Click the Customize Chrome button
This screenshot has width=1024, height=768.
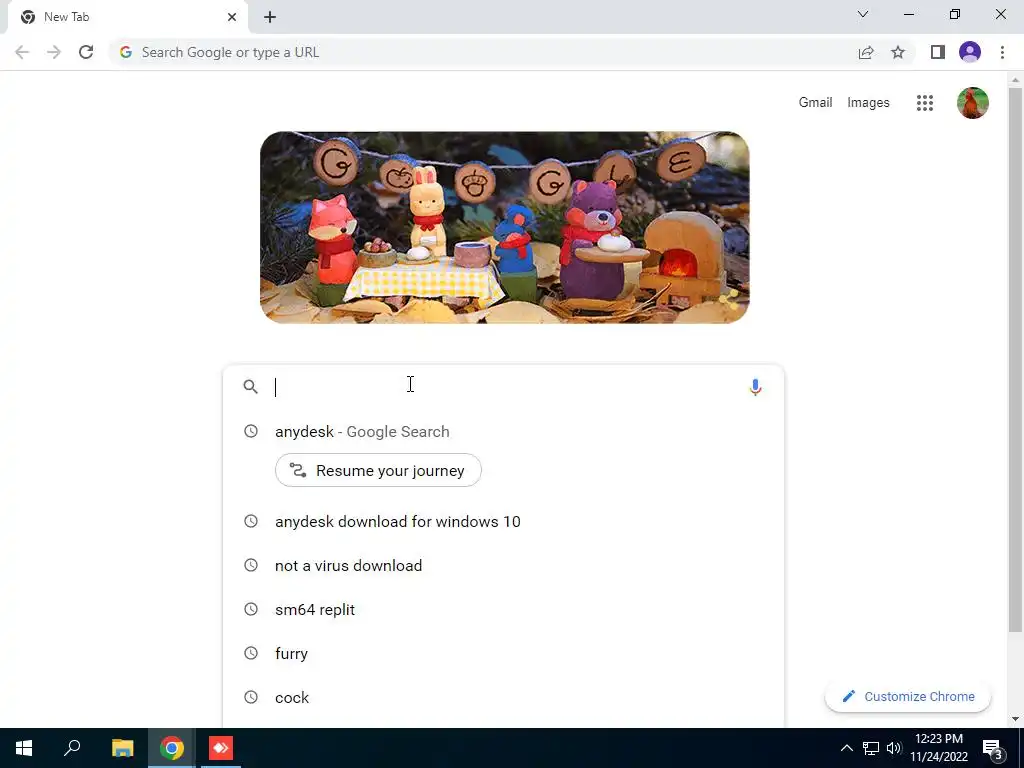(908, 697)
